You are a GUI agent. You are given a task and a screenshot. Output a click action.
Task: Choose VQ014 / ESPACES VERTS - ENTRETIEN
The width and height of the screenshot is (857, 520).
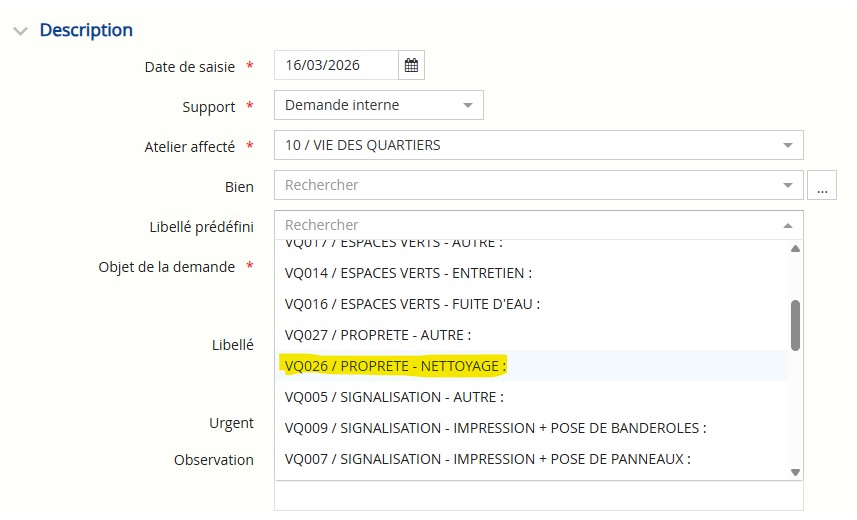(x=408, y=273)
